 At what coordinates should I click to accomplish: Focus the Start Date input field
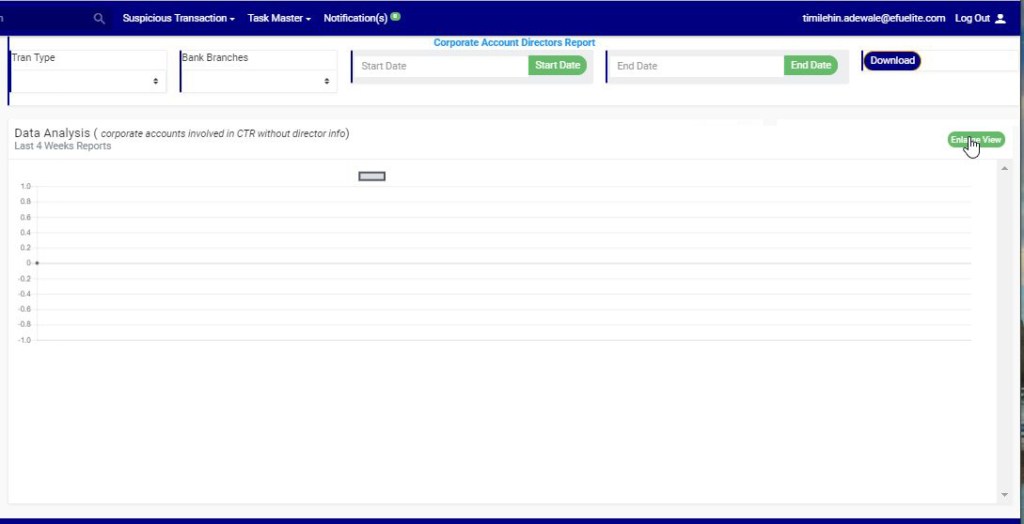click(x=440, y=66)
